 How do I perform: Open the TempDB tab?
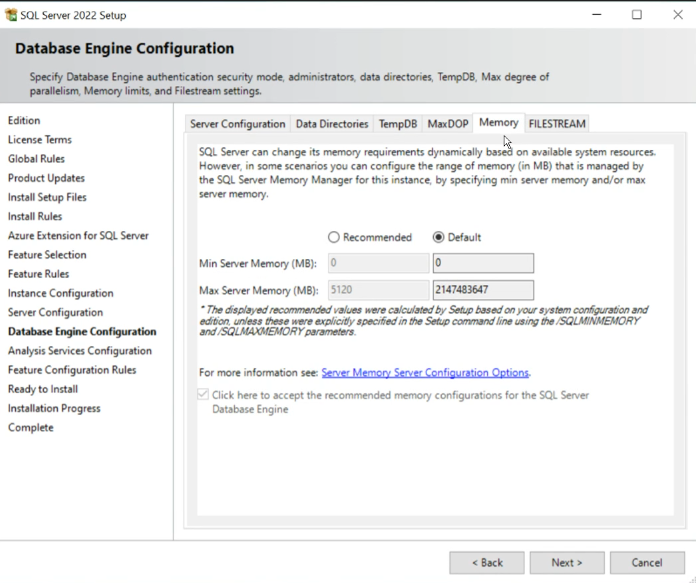(x=398, y=124)
